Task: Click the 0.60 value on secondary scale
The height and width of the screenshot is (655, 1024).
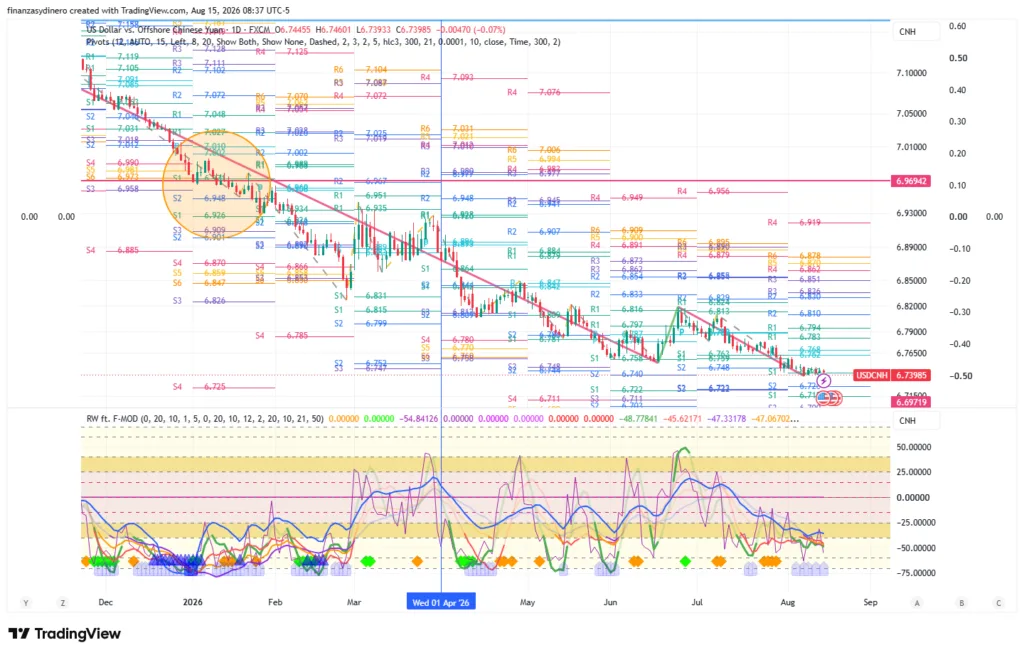Action: coord(957,26)
